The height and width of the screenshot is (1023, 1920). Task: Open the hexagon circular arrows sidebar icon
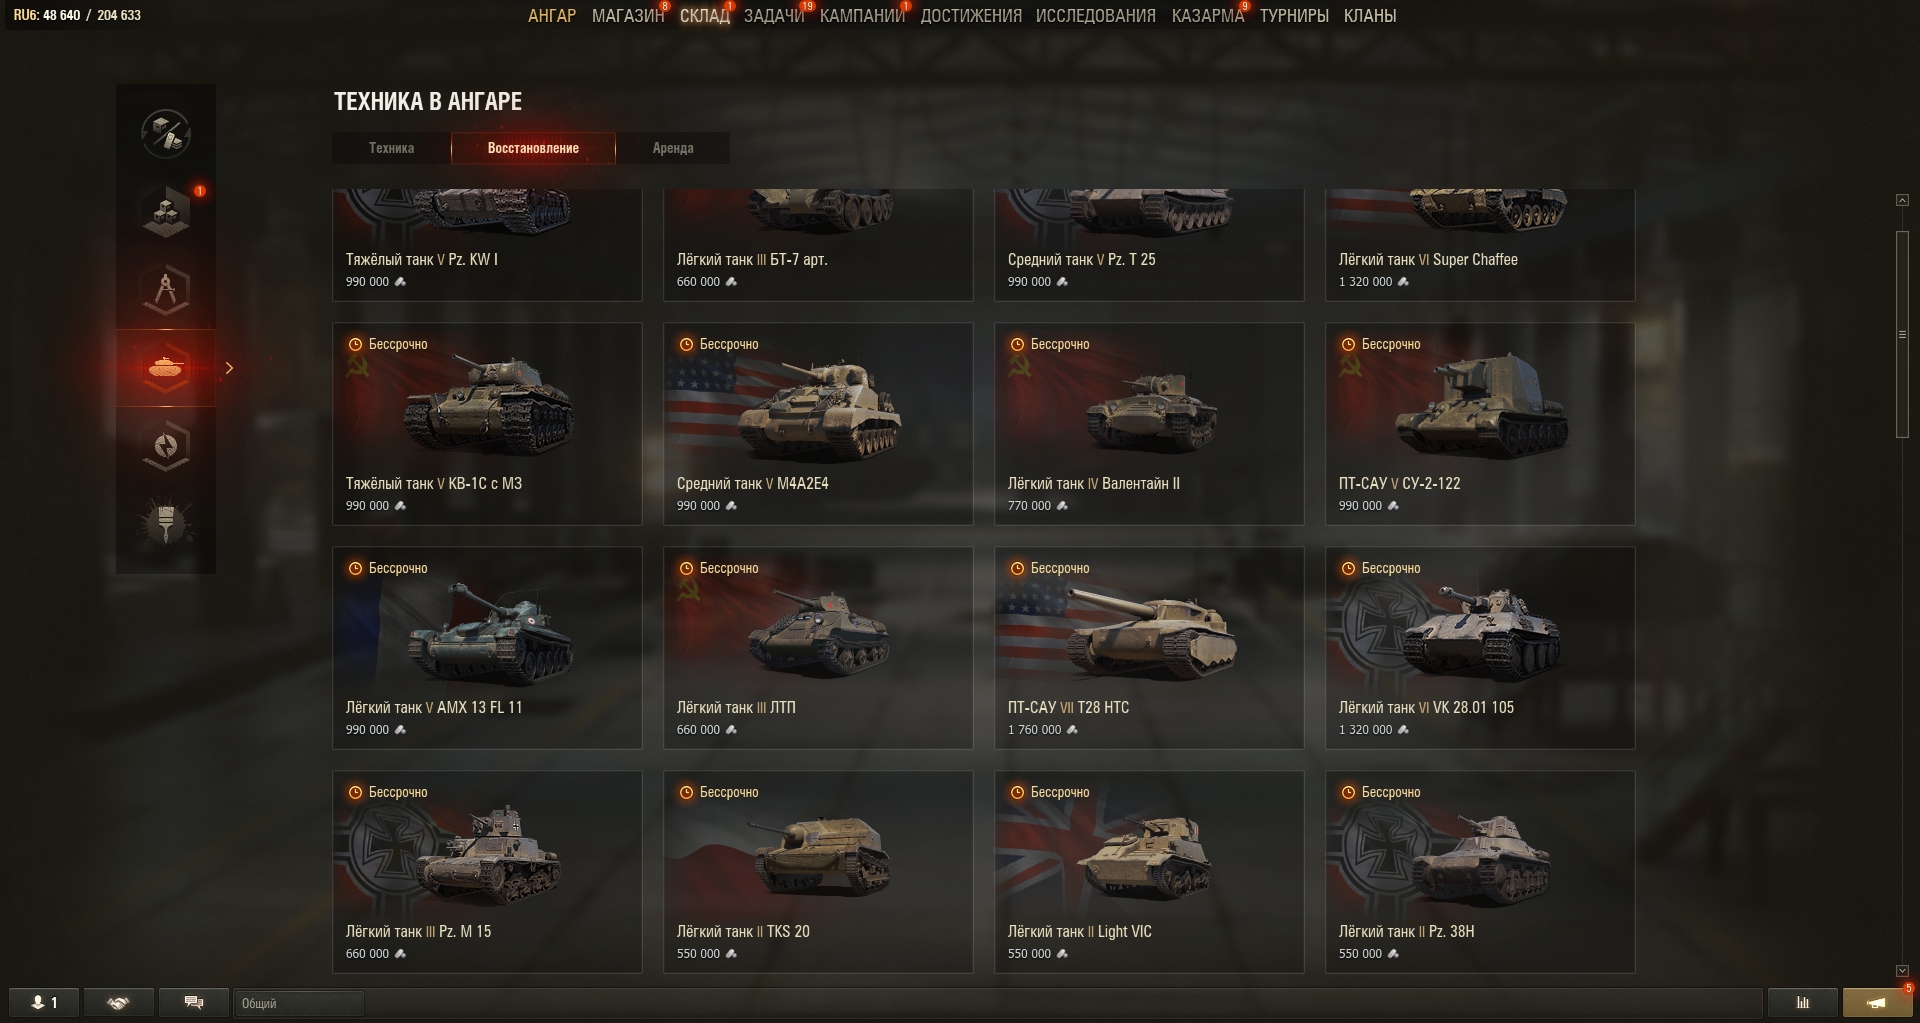[x=166, y=446]
